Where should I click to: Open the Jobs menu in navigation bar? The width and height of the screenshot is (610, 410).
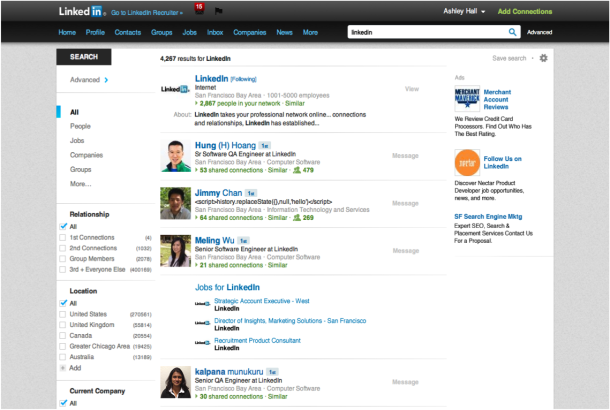pos(189,32)
